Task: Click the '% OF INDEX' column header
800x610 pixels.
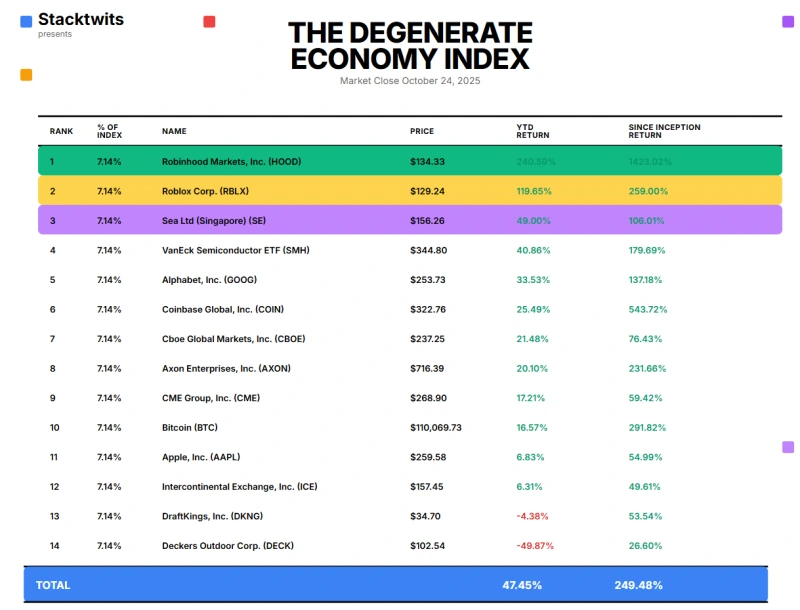Action: point(110,131)
